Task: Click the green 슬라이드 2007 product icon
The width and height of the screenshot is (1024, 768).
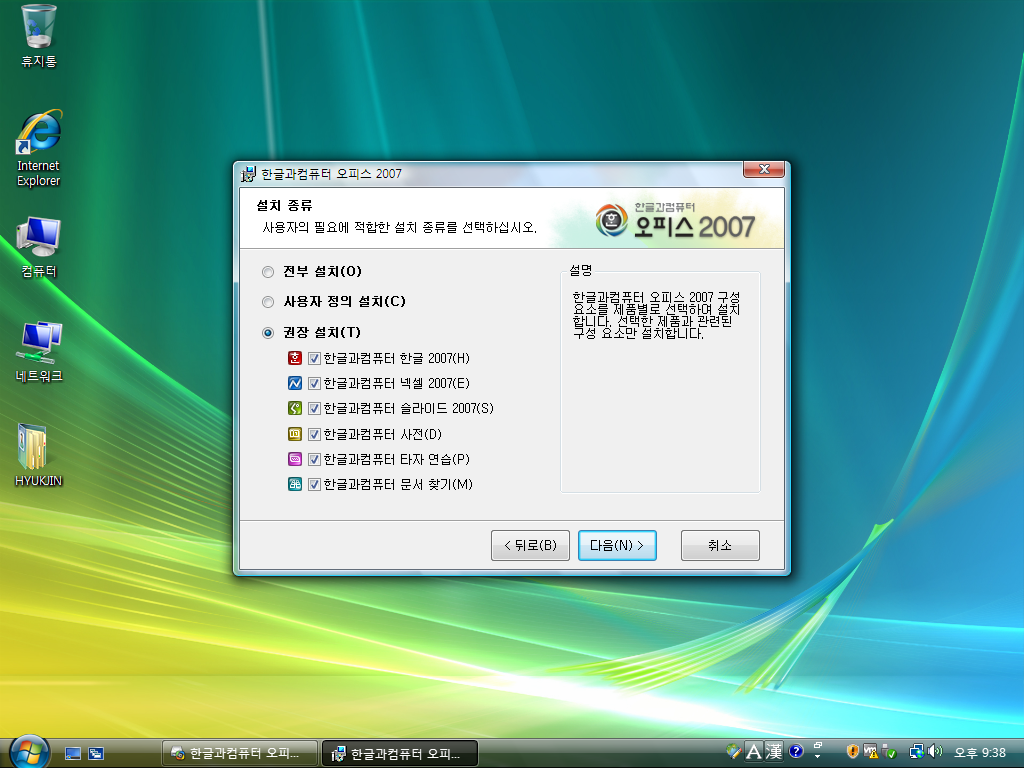Action: [x=295, y=408]
